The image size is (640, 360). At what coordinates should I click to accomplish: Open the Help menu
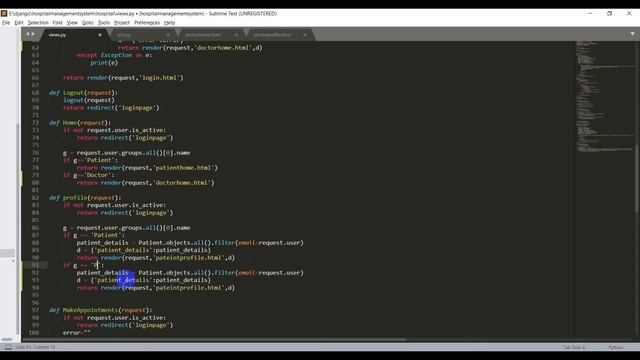coord(169,22)
